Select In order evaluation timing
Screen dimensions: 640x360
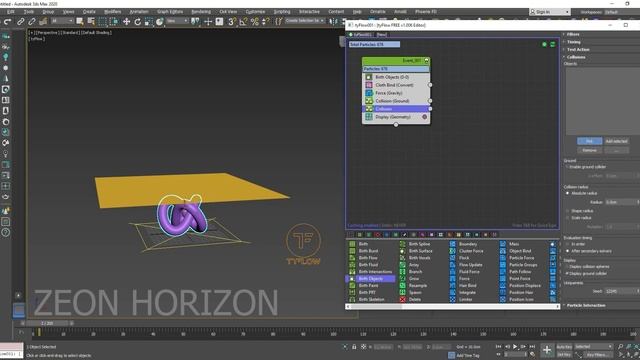(x=567, y=244)
